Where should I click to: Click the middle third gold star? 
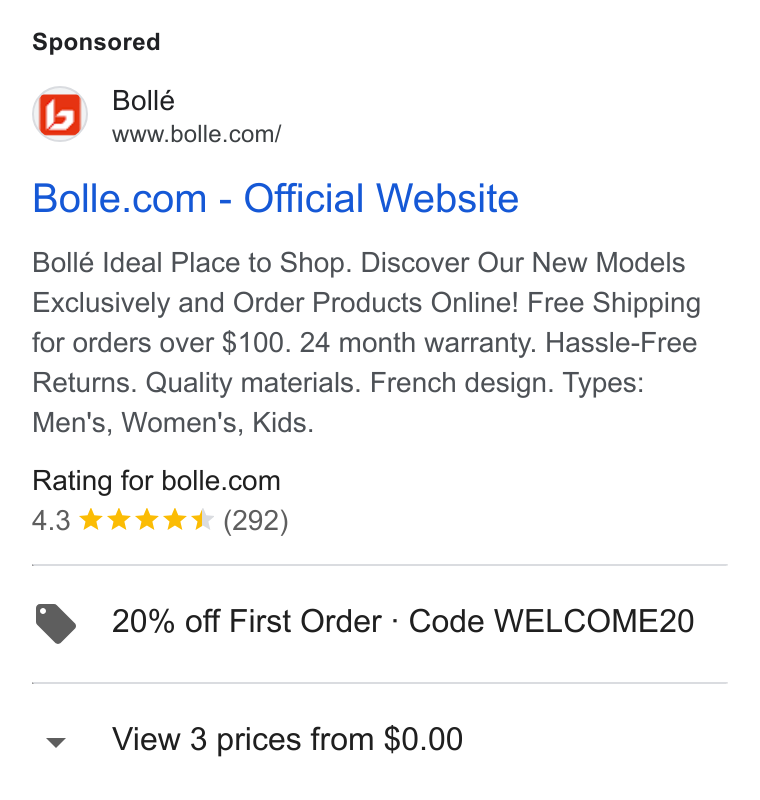pos(147,520)
